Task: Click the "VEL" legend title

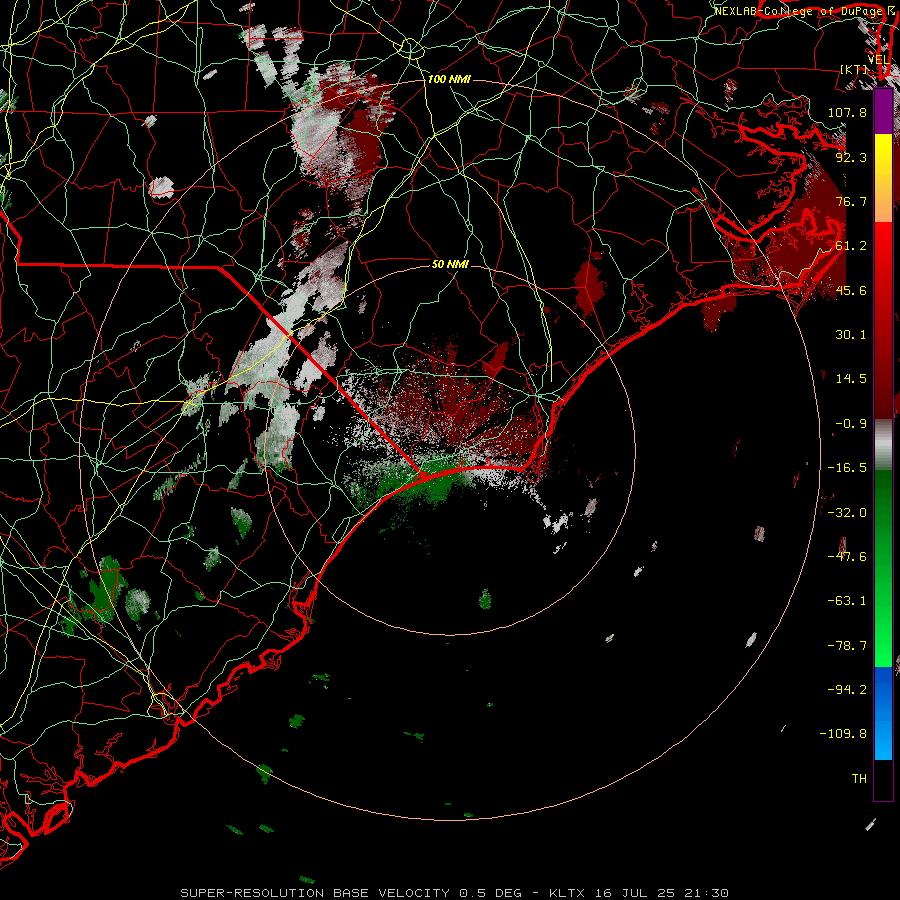Action: click(x=878, y=60)
